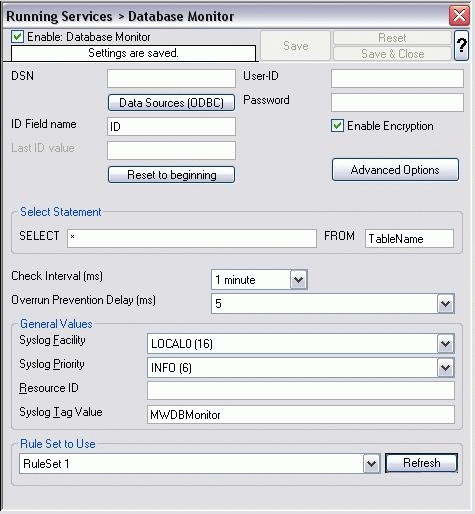Toggle Enable: Database Monitor checkbox
Image resolution: width=475 pixels, height=514 pixels.
(17, 37)
